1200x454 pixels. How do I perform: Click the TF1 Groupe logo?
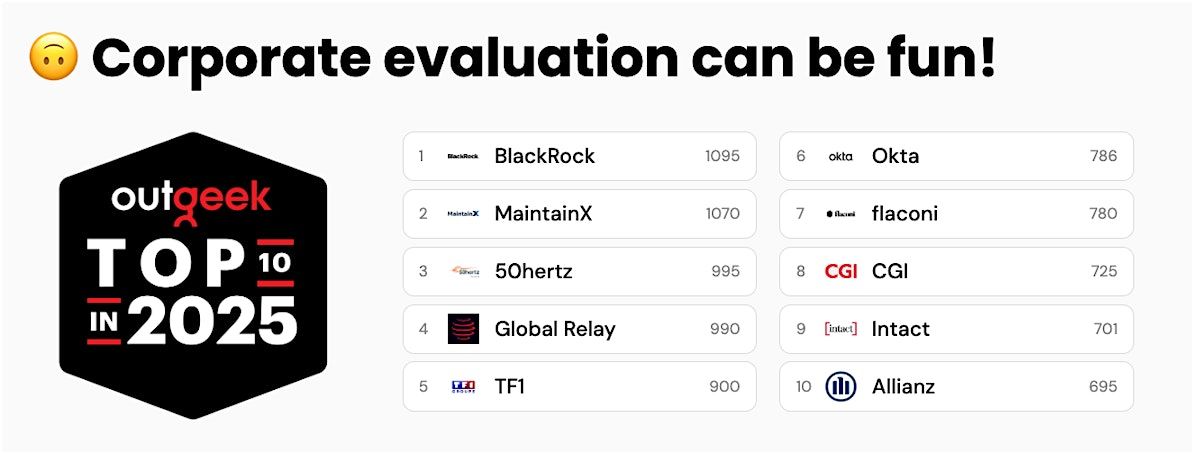pos(463,386)
